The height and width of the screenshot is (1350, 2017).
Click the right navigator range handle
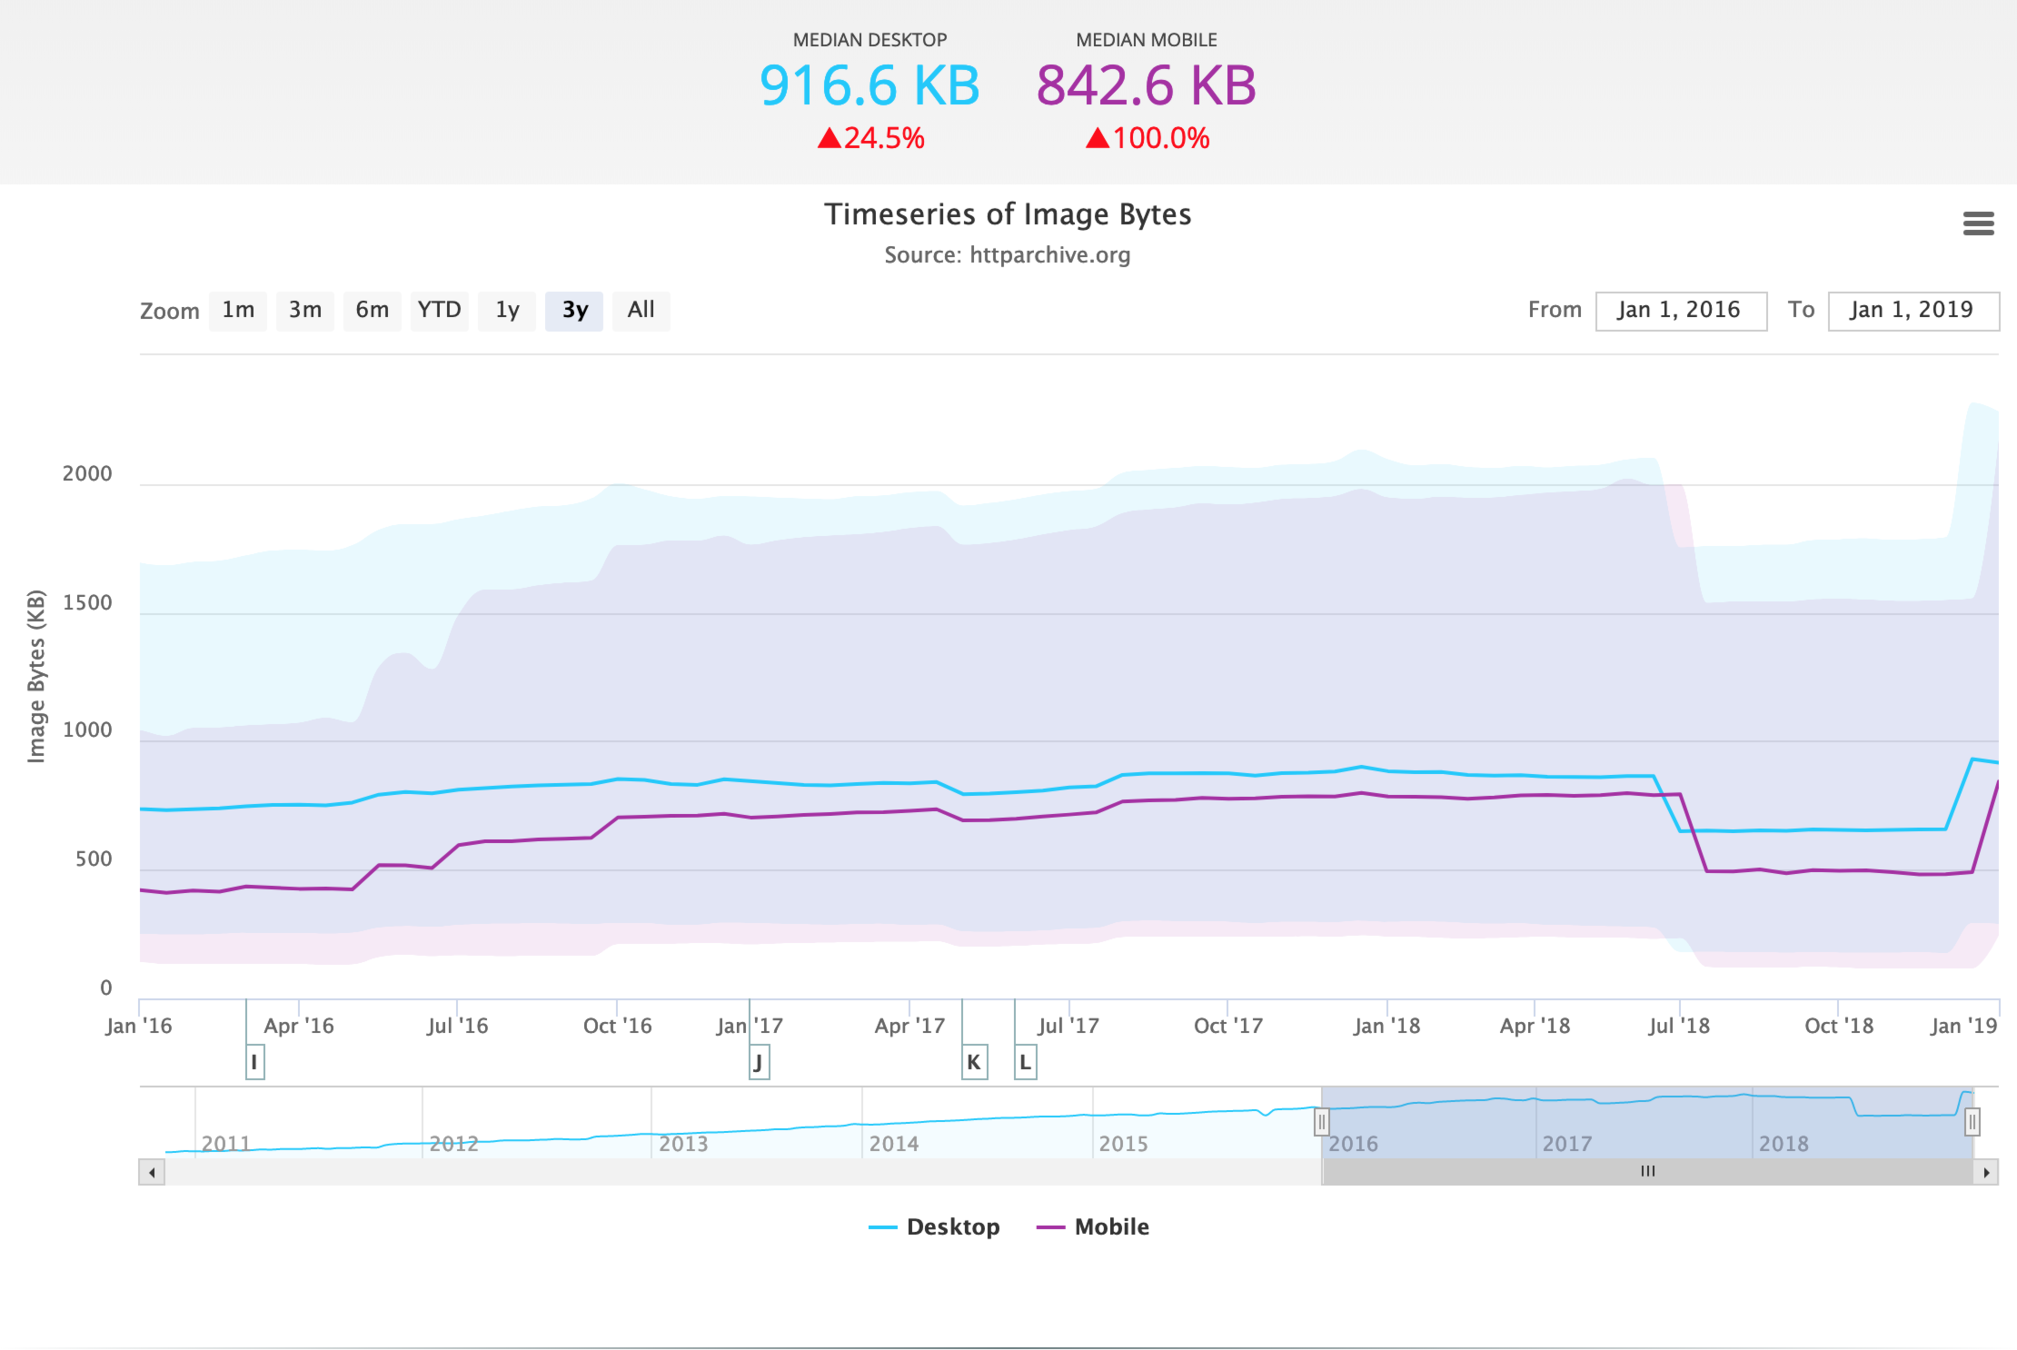coord(1972,1122)
